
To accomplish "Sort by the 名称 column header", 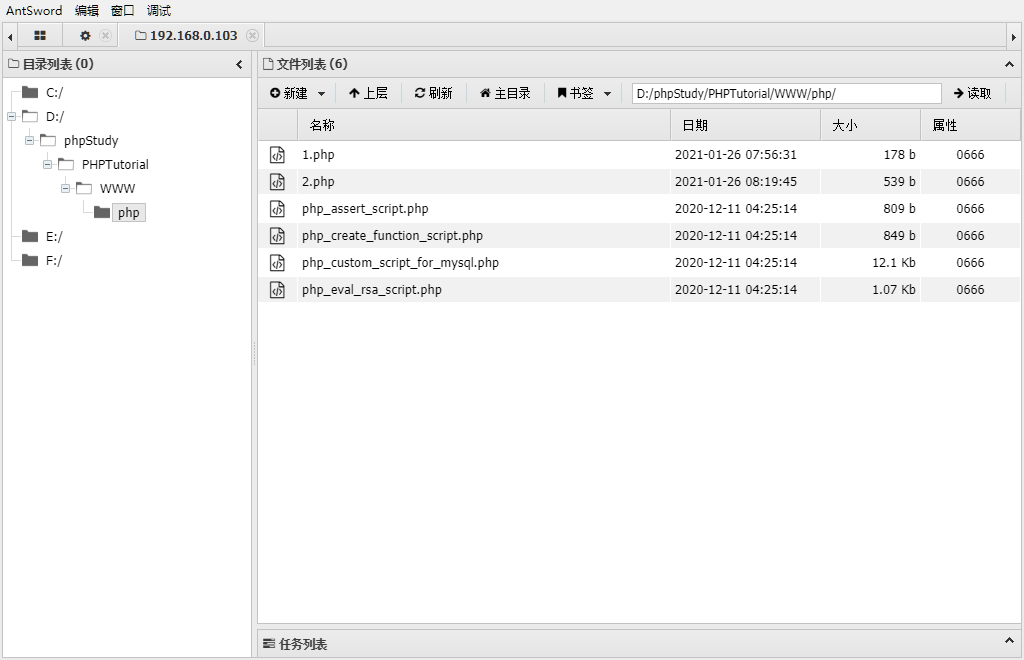I will (x=484, y=125).
